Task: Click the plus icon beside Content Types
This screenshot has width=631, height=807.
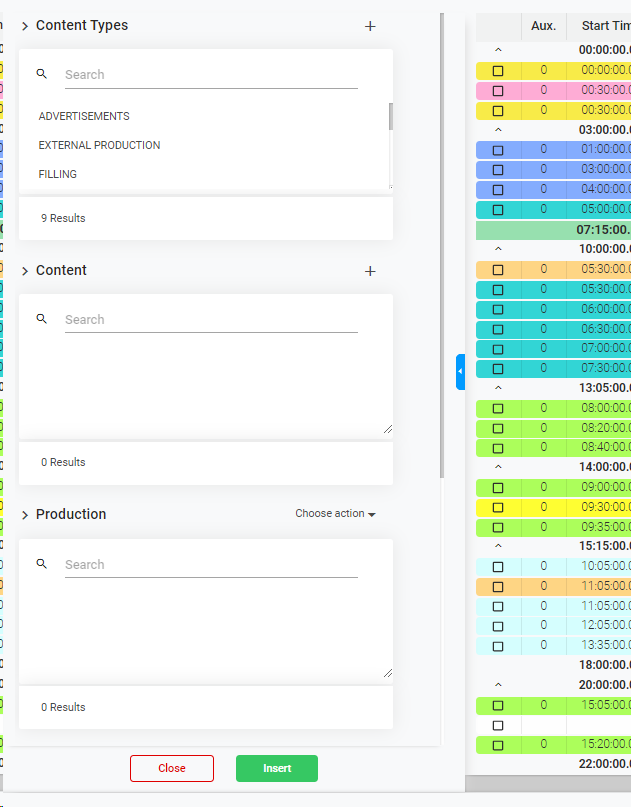Action: [x=370, y=26]
